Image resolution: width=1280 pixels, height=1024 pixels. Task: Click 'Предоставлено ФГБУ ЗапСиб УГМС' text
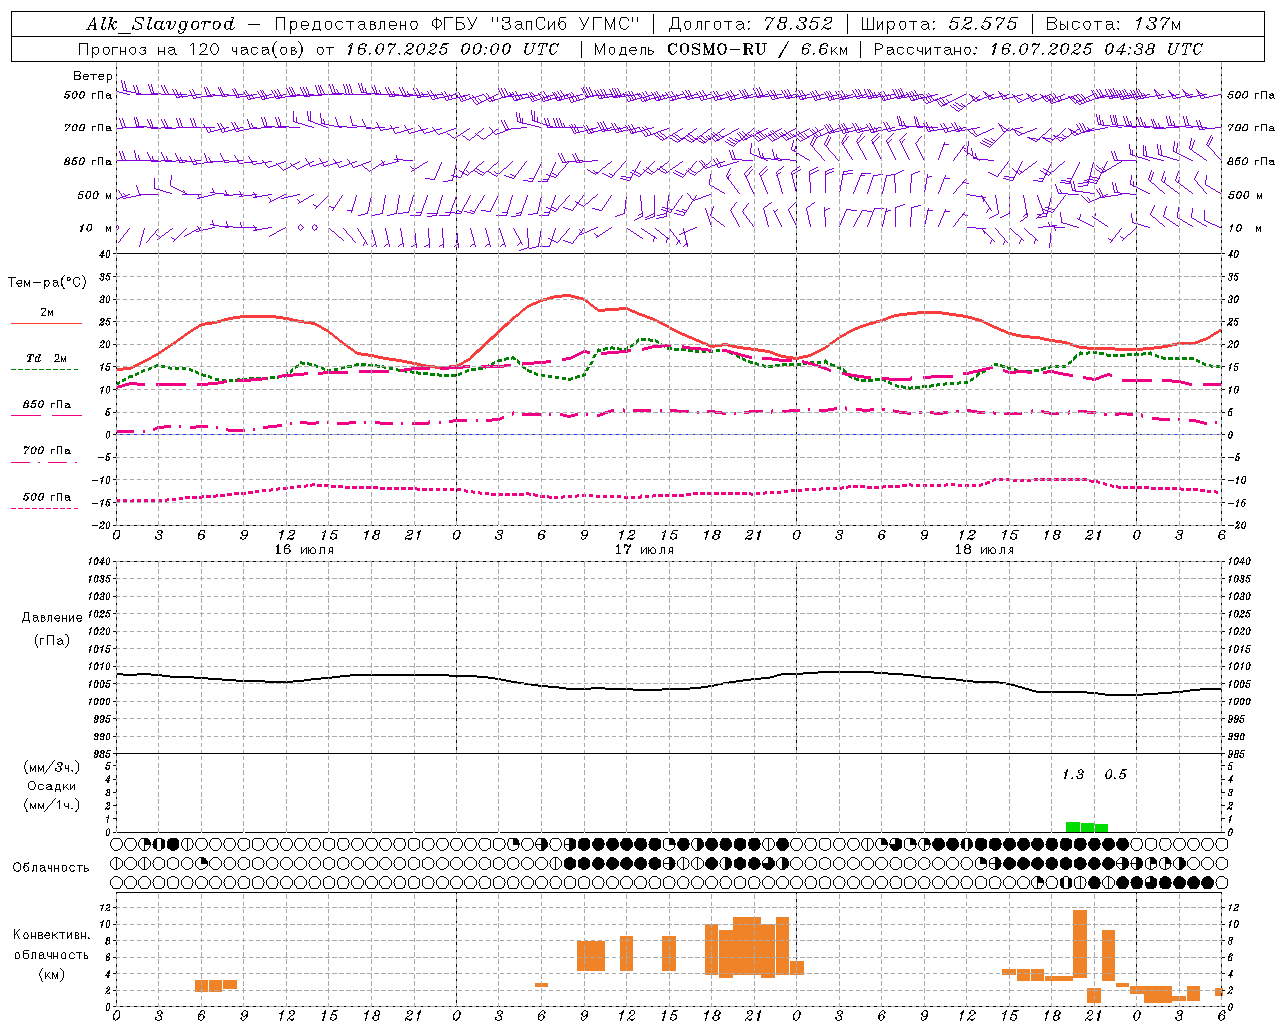[x=457, y=24]
